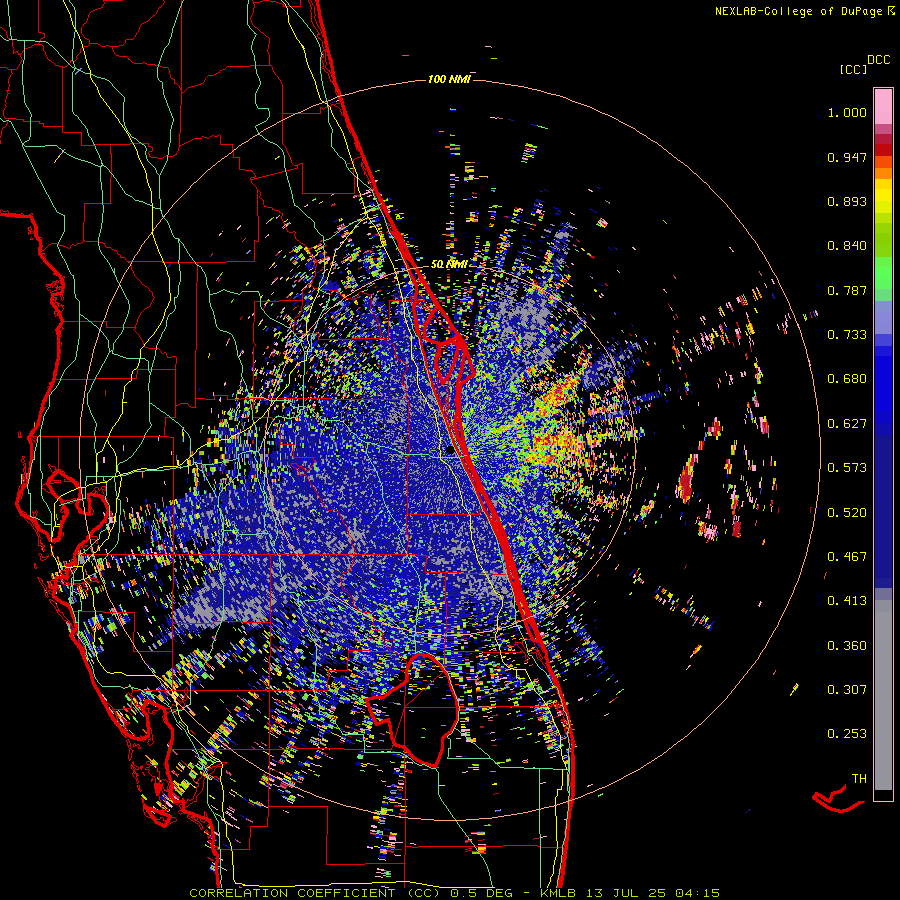Click the 50 NMI range ring label

pyautogui.click(x=449, y=265)
